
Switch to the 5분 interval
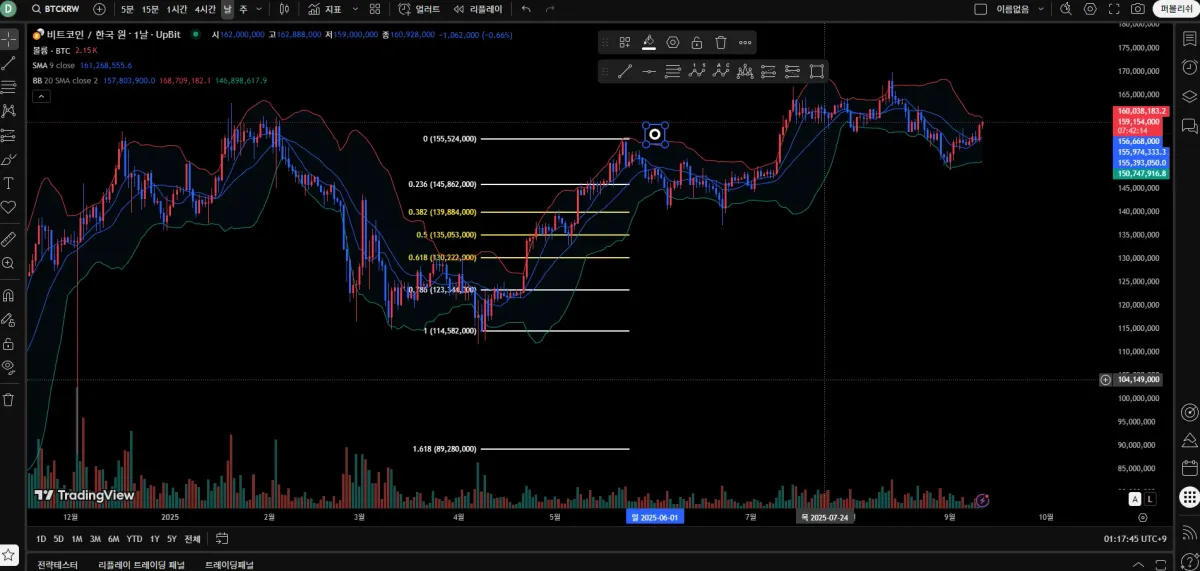click(127, 9)
